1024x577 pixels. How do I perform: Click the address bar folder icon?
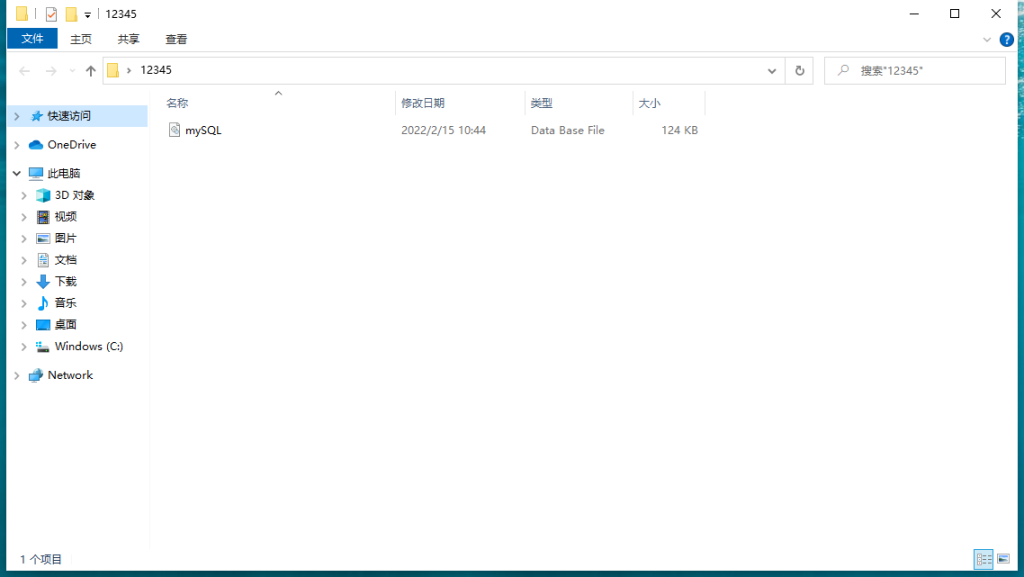113,70
